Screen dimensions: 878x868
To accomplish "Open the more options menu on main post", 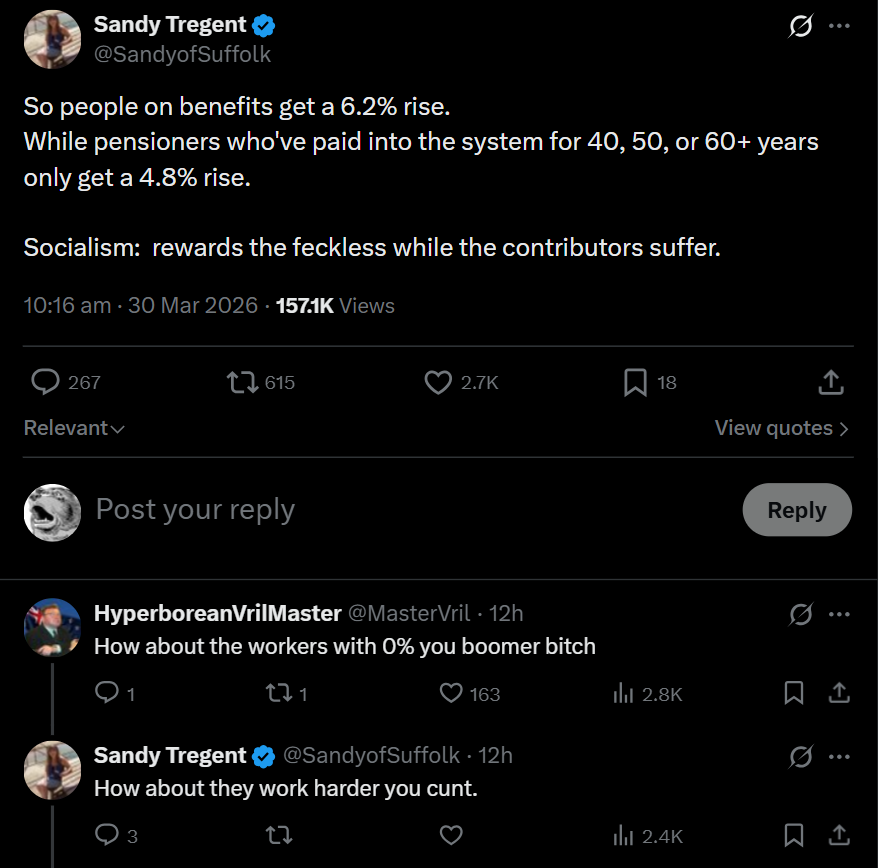I will click(x=839, y=26).
